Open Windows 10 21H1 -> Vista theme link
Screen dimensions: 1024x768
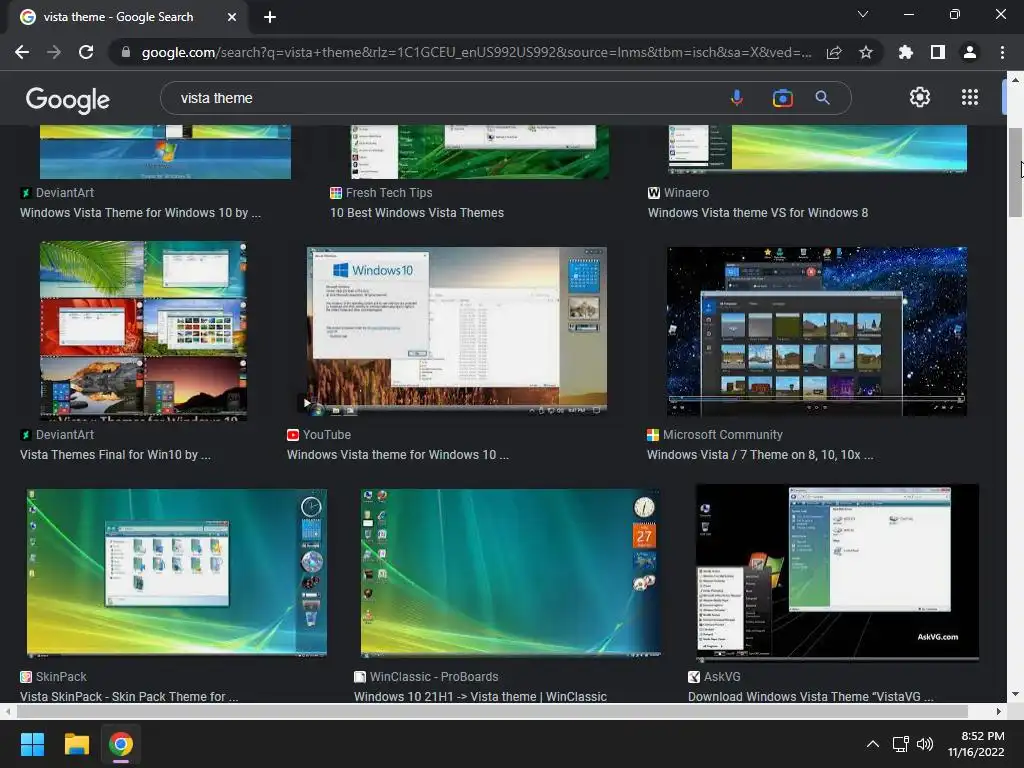pyautogui.click(x=480, y=696)
